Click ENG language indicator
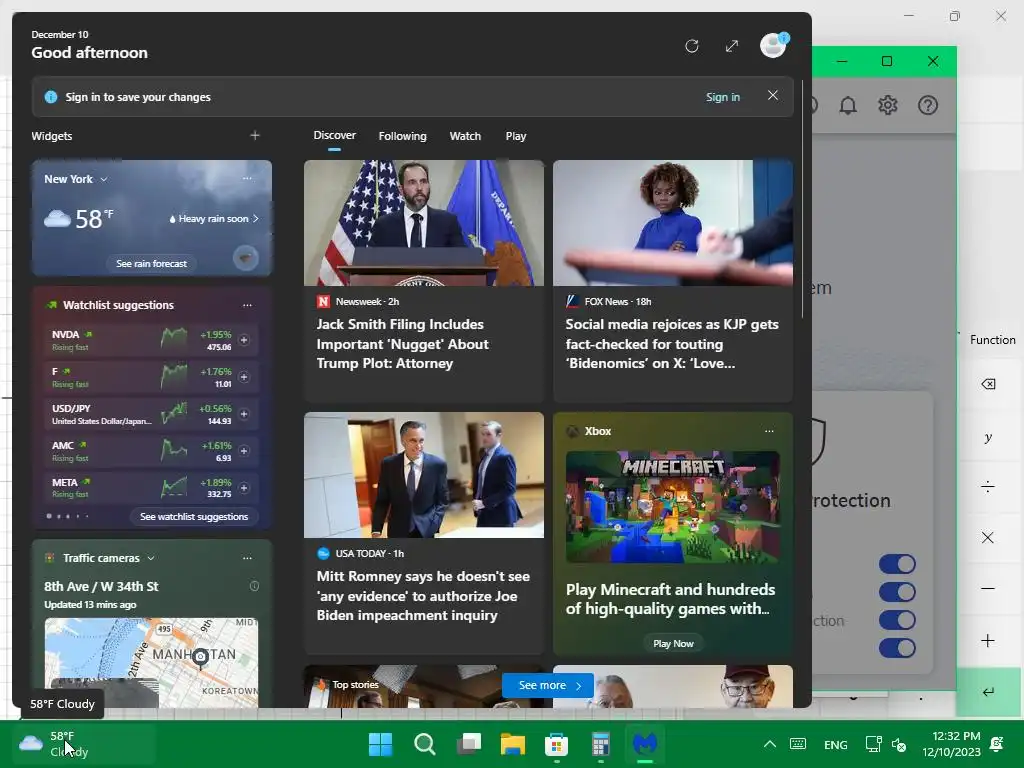The height and width of the screenshot is (768, 1024). (x=835, y=744)
